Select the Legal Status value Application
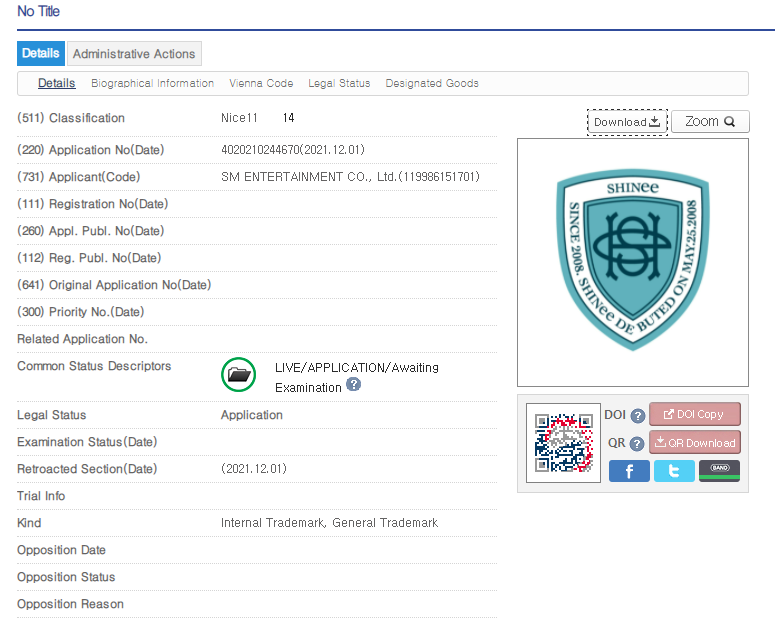 pos(252,415)
